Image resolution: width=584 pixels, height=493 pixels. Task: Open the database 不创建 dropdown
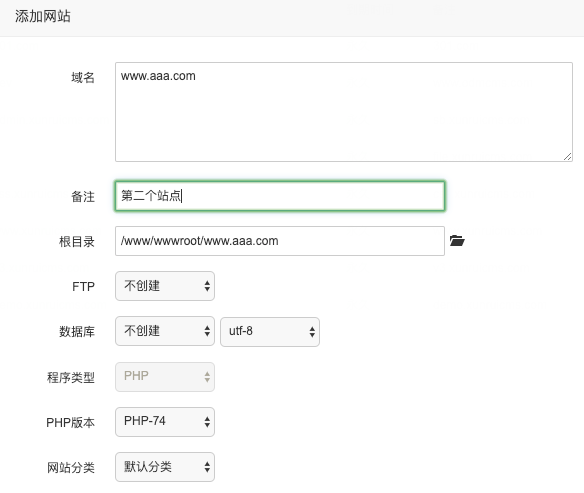(x=165, y=331)
